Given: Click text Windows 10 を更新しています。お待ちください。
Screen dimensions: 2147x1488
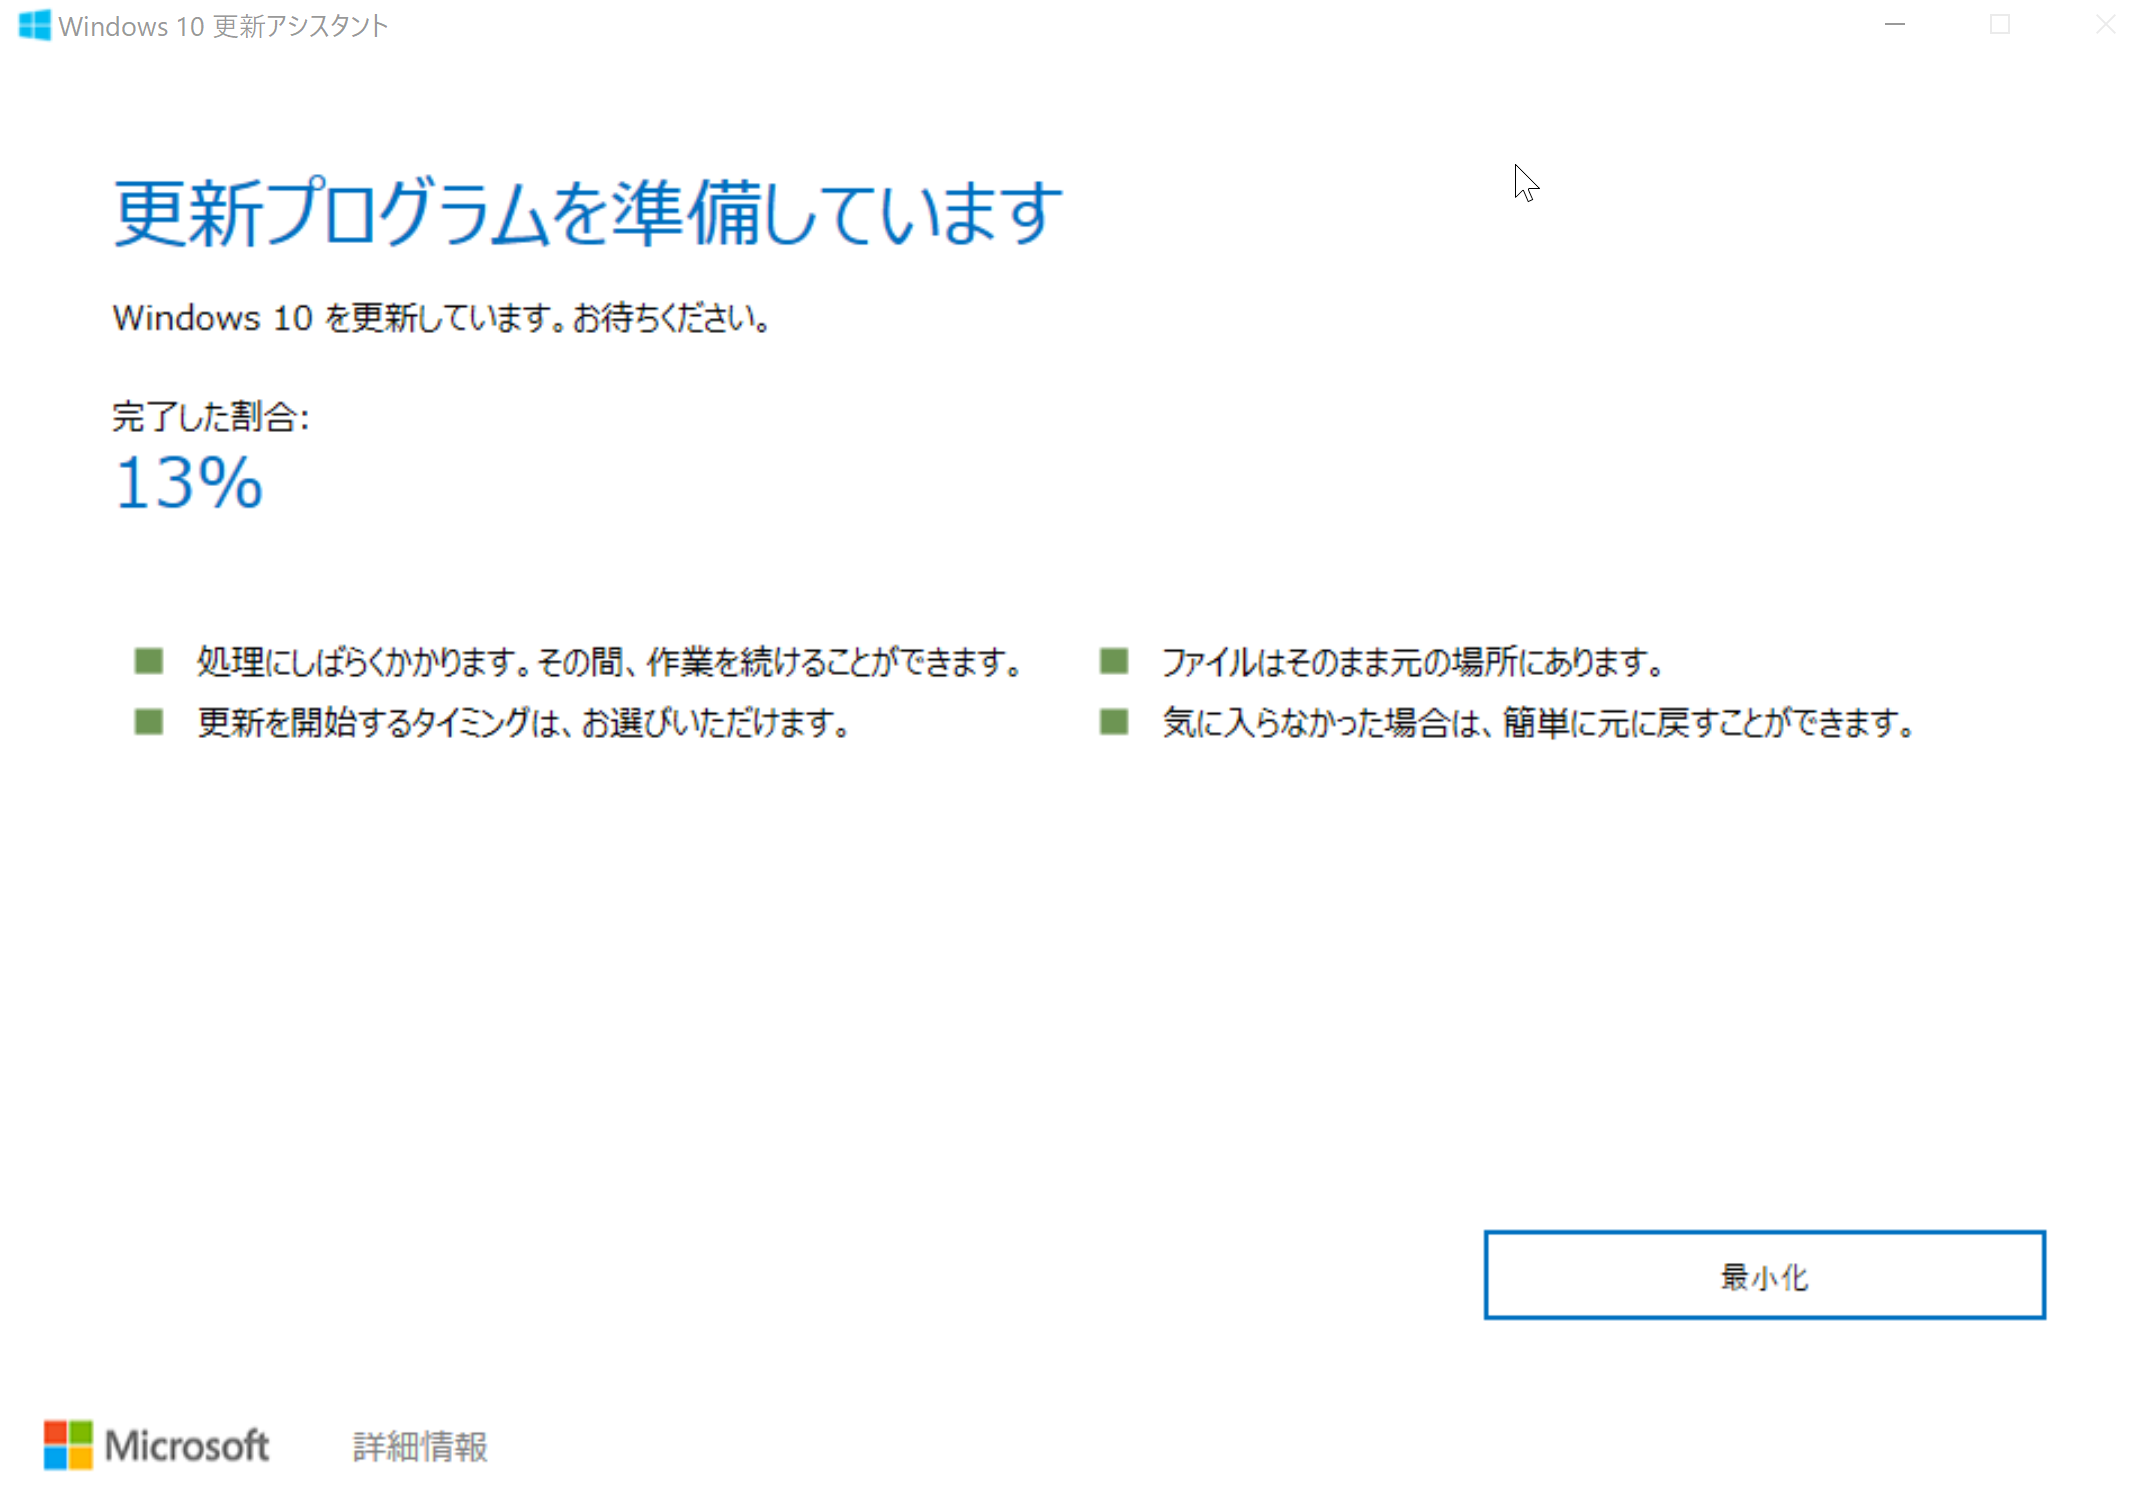Looking at the screenshot, I should 441,318.
